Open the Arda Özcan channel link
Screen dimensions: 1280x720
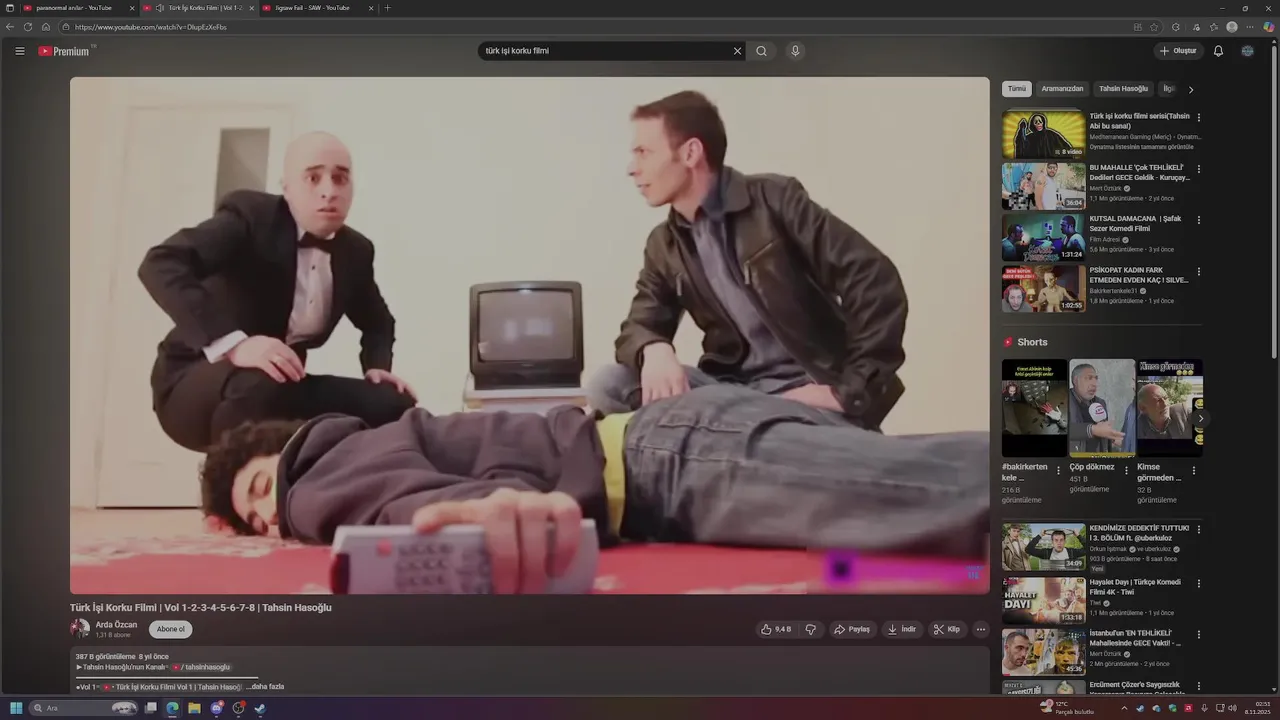click(x=116, y=625)
